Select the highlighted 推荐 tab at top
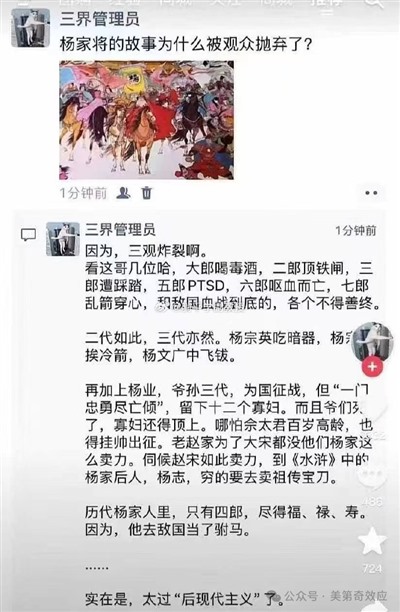Screen dimensions: 400x612 point(327,3)
